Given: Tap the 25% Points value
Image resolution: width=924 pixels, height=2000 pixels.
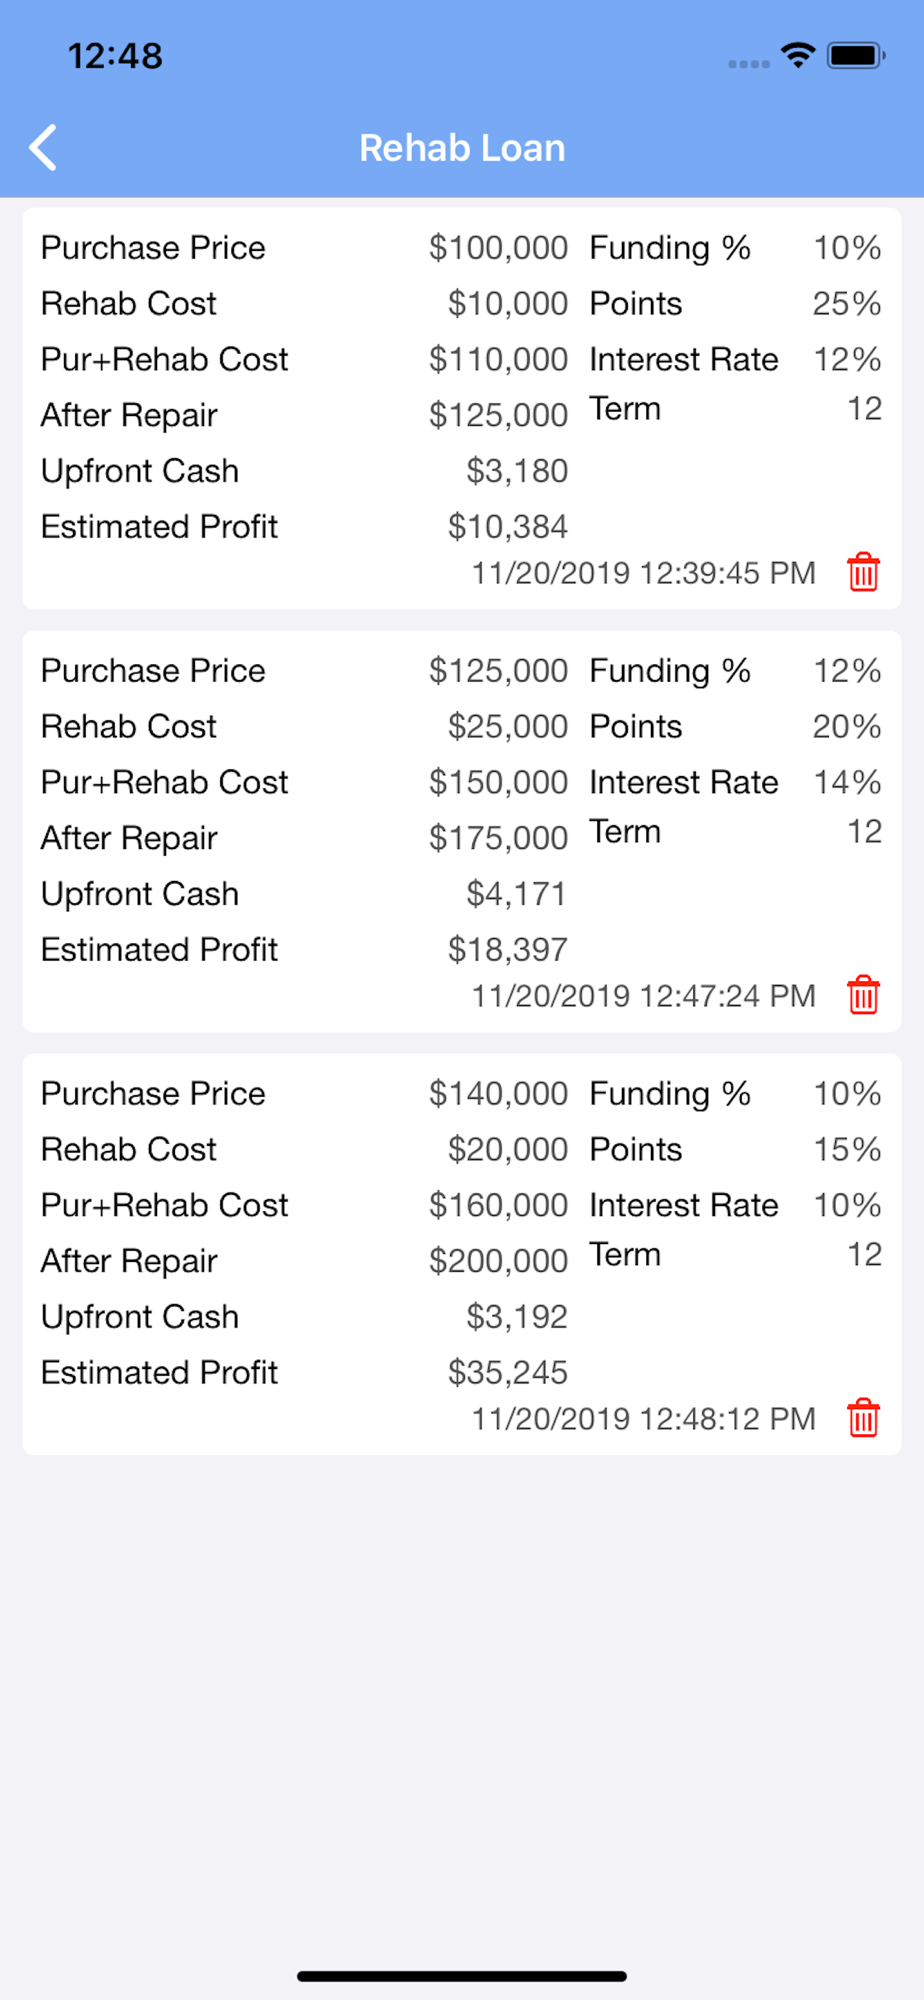Looking at the screenshot, I should click(x=847, y=304).
